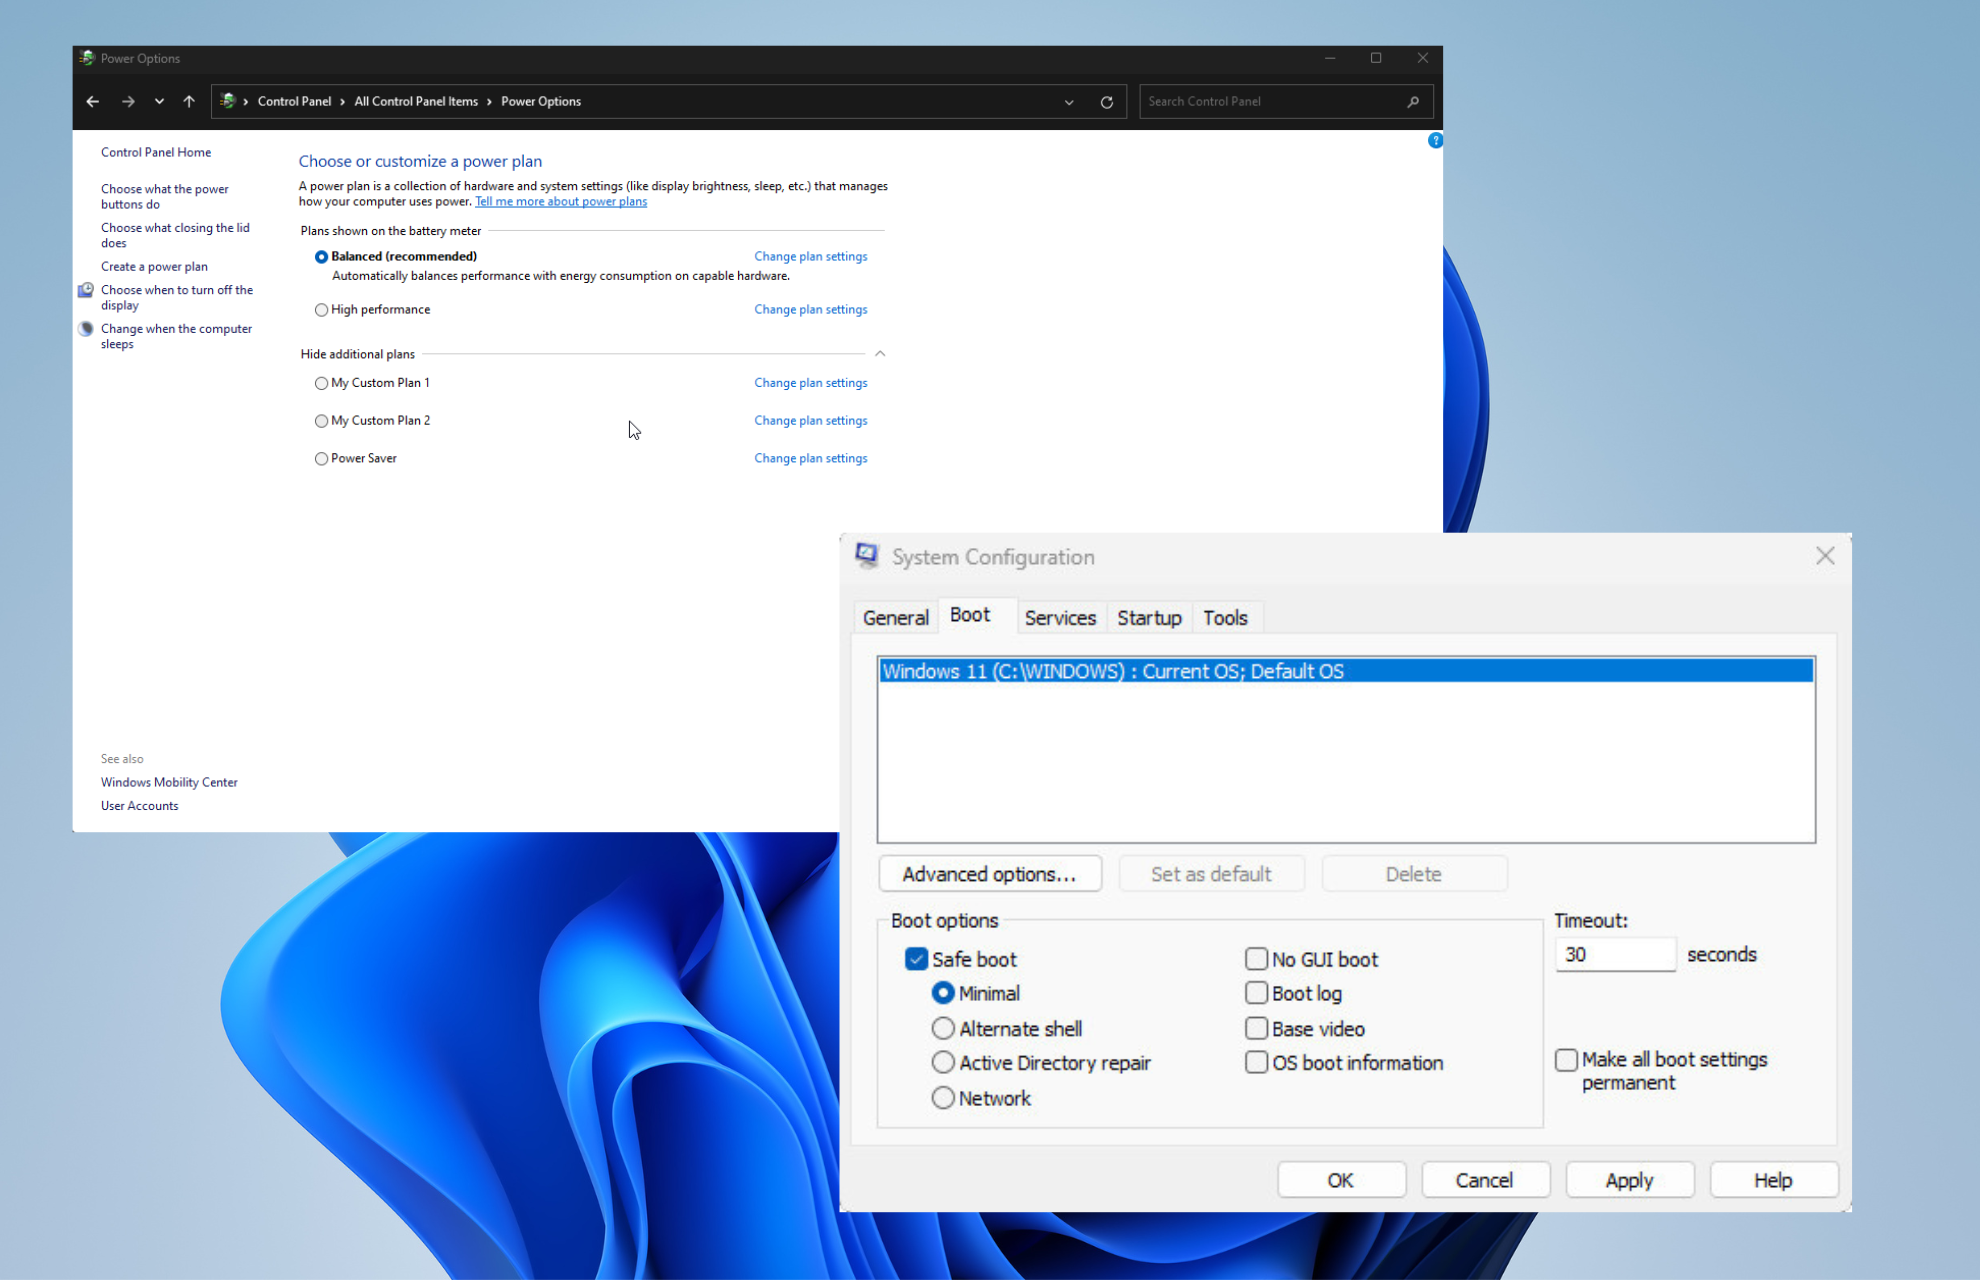The image size is (1980, 1280).
Task: Click the System Configuration window icon
Action: (867, 556)
